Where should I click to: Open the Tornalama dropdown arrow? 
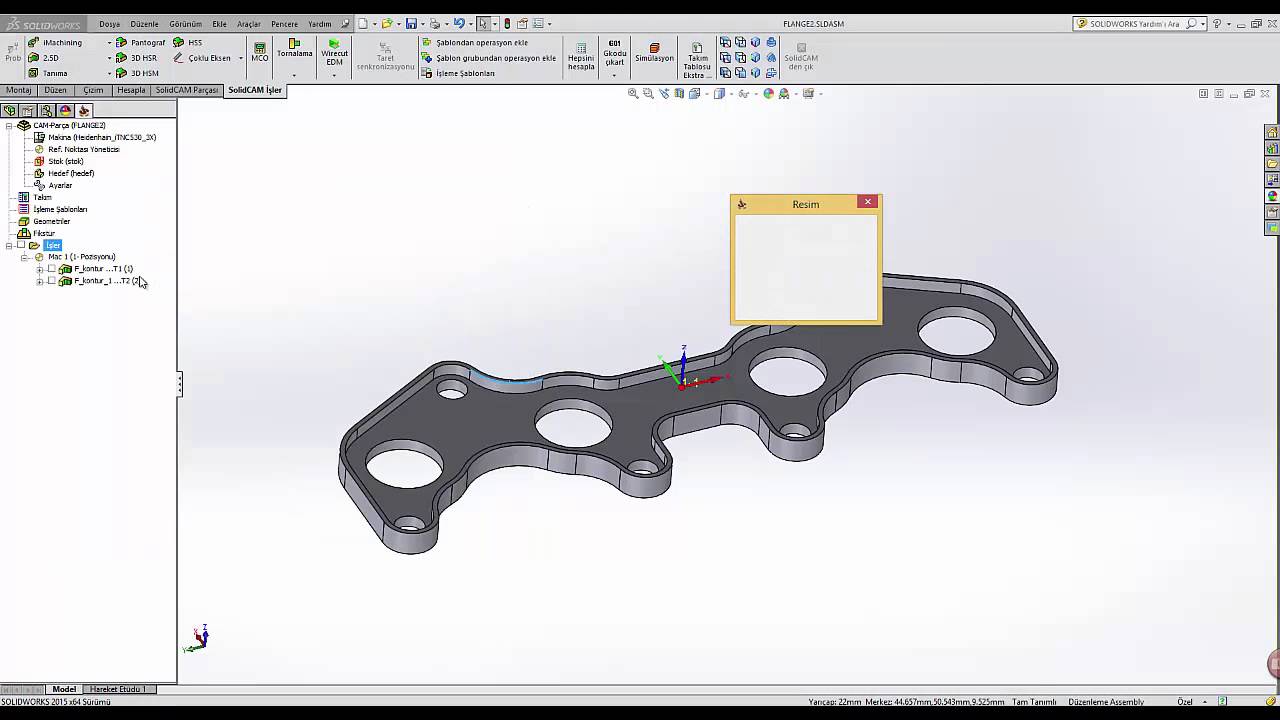point(294,75)
